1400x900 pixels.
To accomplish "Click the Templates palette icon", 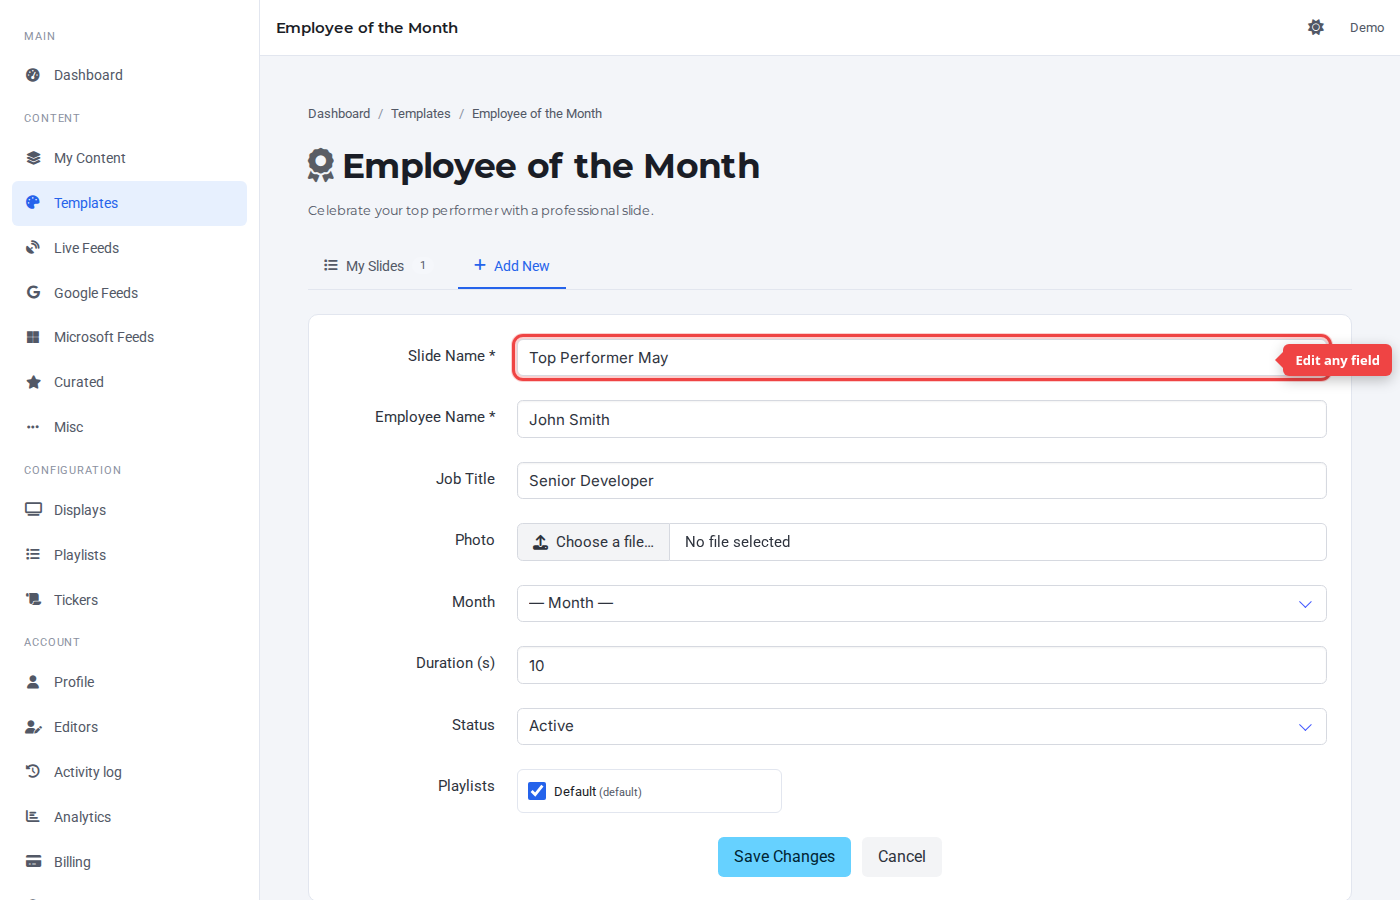I will pos(33,203).
